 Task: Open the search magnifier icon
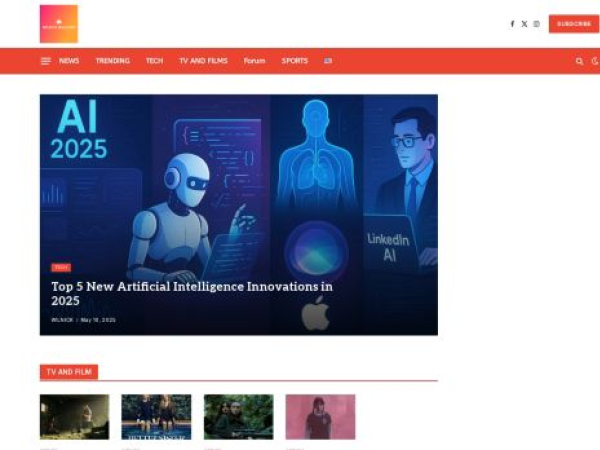[579, 61]
